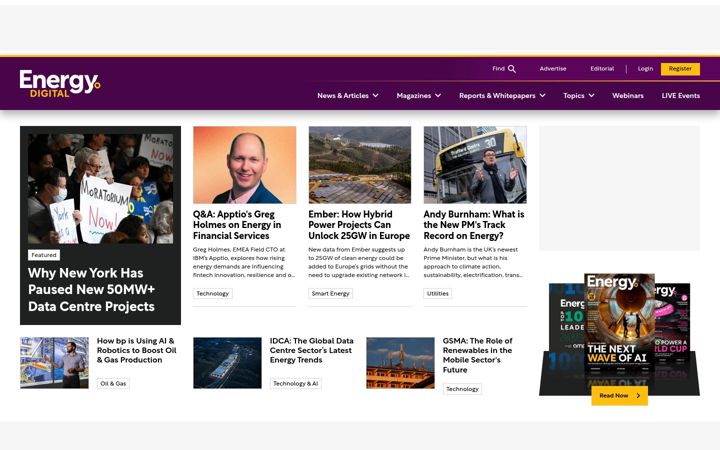Screen dimensions: 720x450
Task: Go to the Webinars page
Action: click(628, 96)
